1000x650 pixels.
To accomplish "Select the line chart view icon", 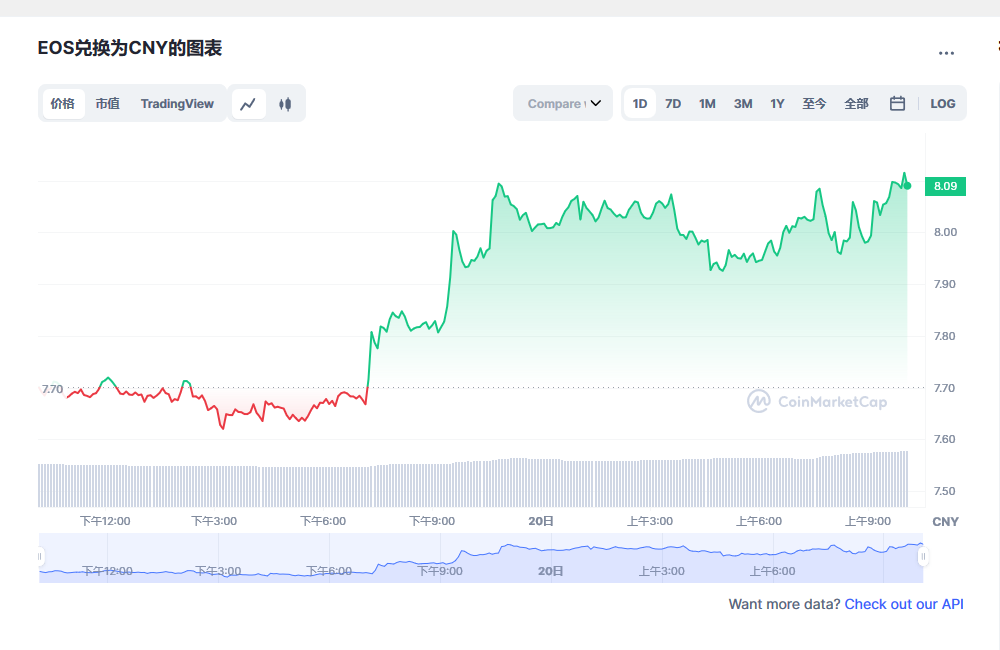I will click(x=248, y=103).
